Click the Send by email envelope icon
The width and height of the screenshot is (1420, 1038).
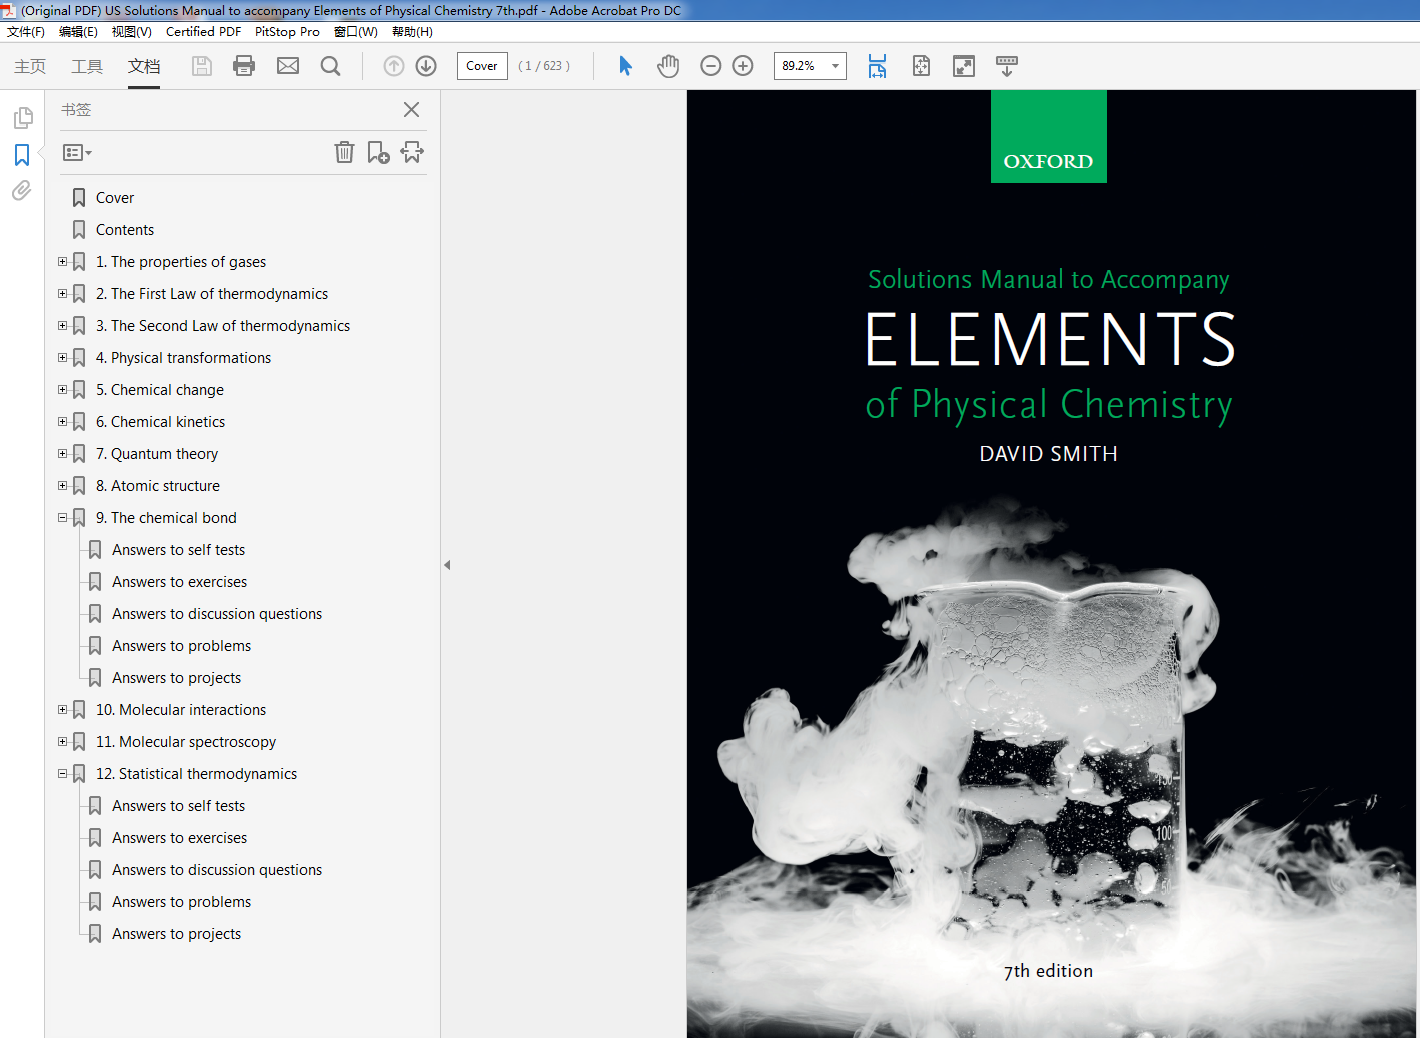click(x=288, y=66)
